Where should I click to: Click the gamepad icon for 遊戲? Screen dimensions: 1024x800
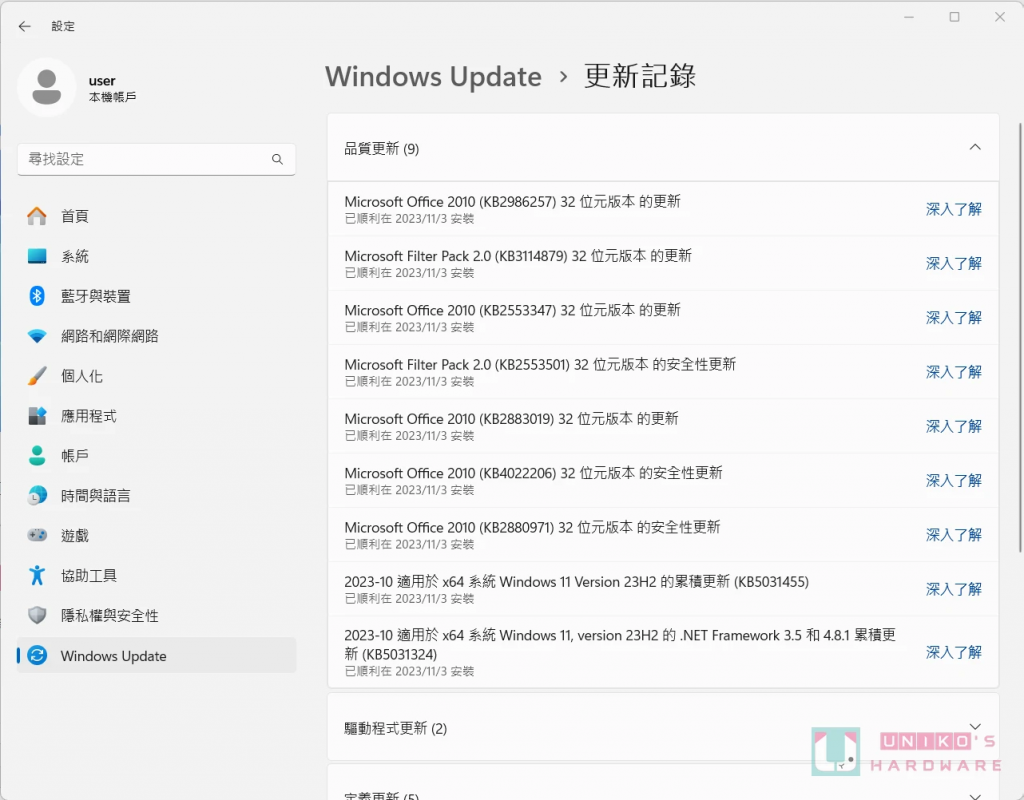pyautogui.click(x=37, y=536)
